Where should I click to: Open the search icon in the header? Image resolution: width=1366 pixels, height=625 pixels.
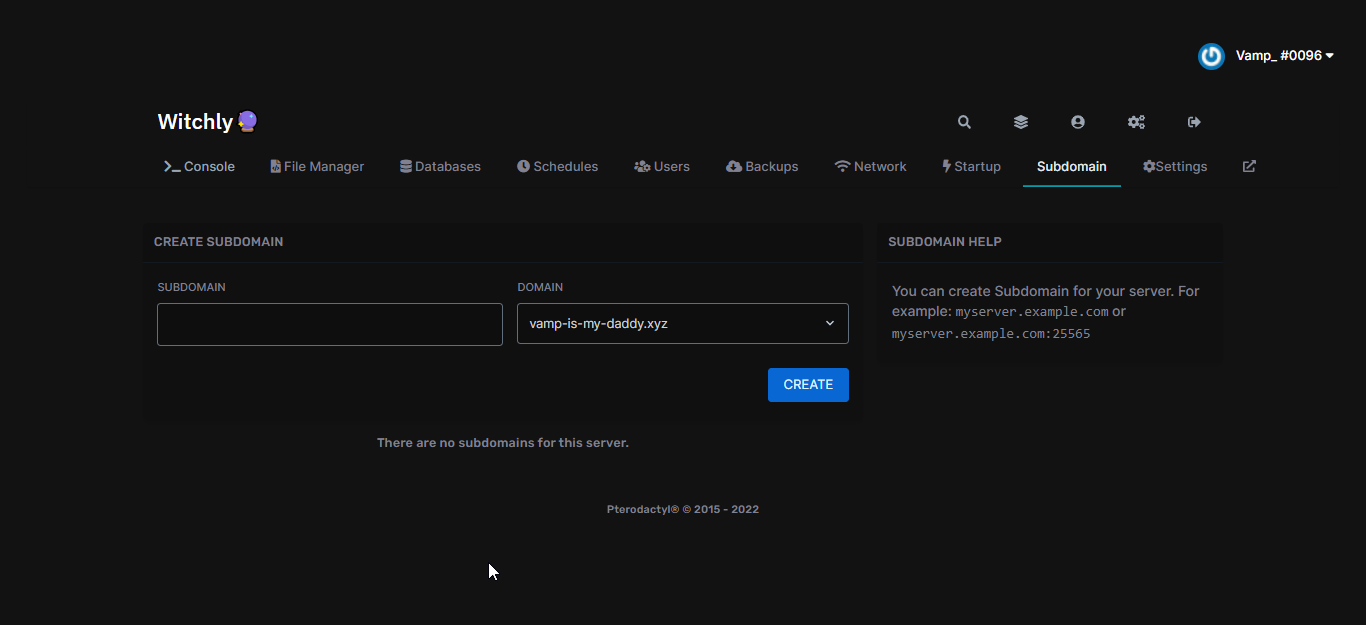point(963,121)
